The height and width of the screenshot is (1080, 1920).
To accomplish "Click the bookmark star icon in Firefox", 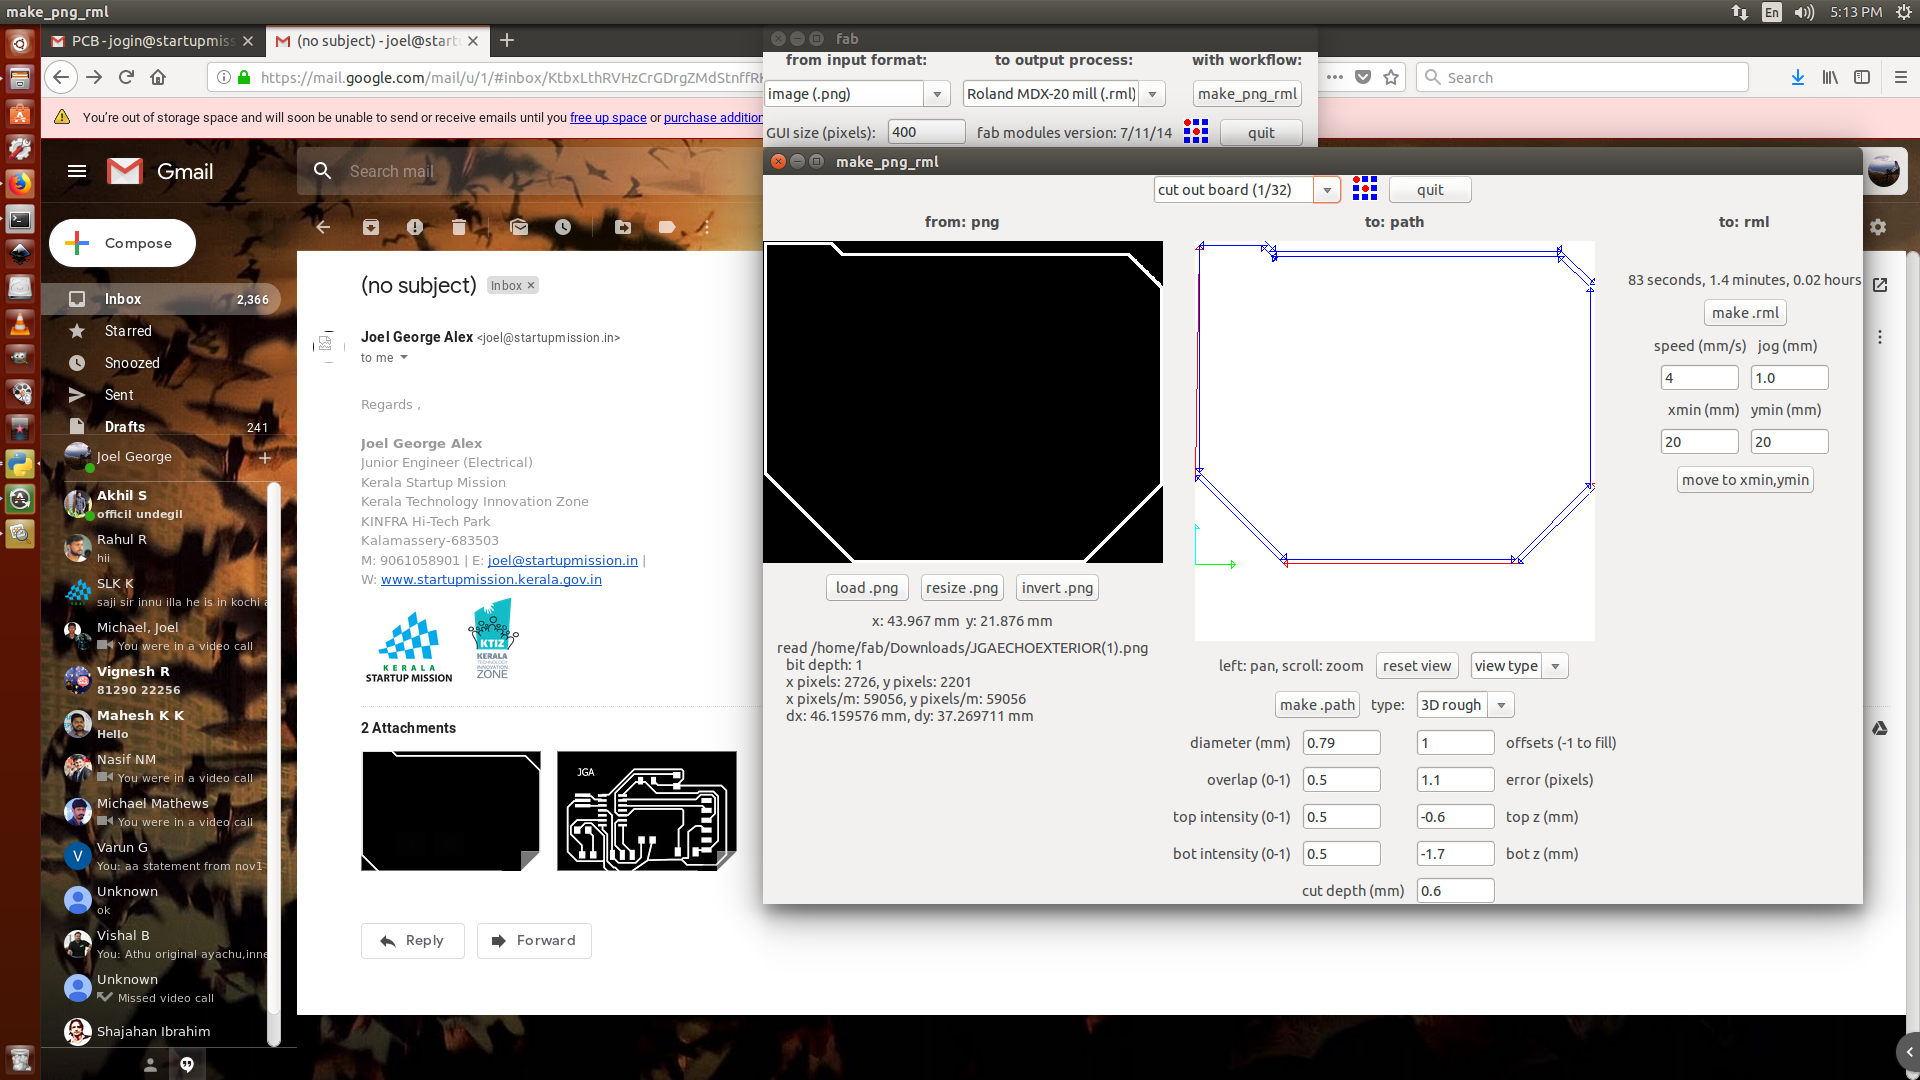I will [1391, 77].
